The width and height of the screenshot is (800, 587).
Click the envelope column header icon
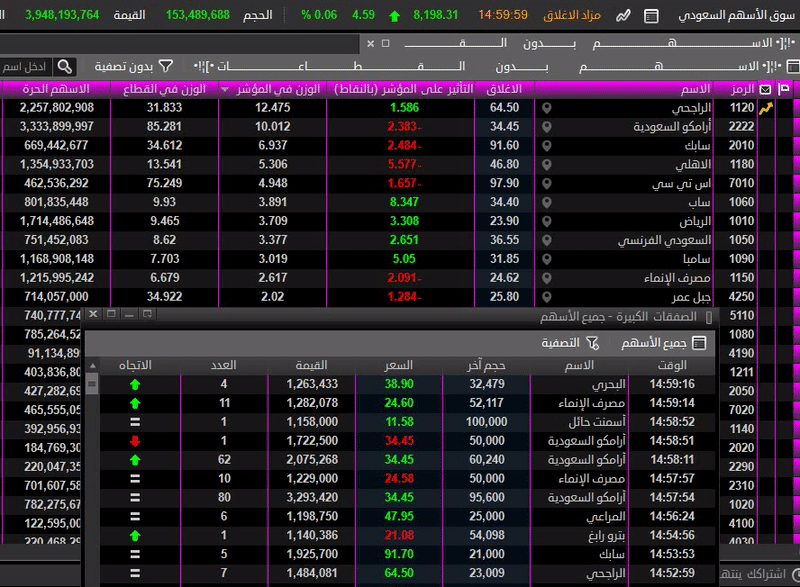pyautogui.click(x=766, y=89)
